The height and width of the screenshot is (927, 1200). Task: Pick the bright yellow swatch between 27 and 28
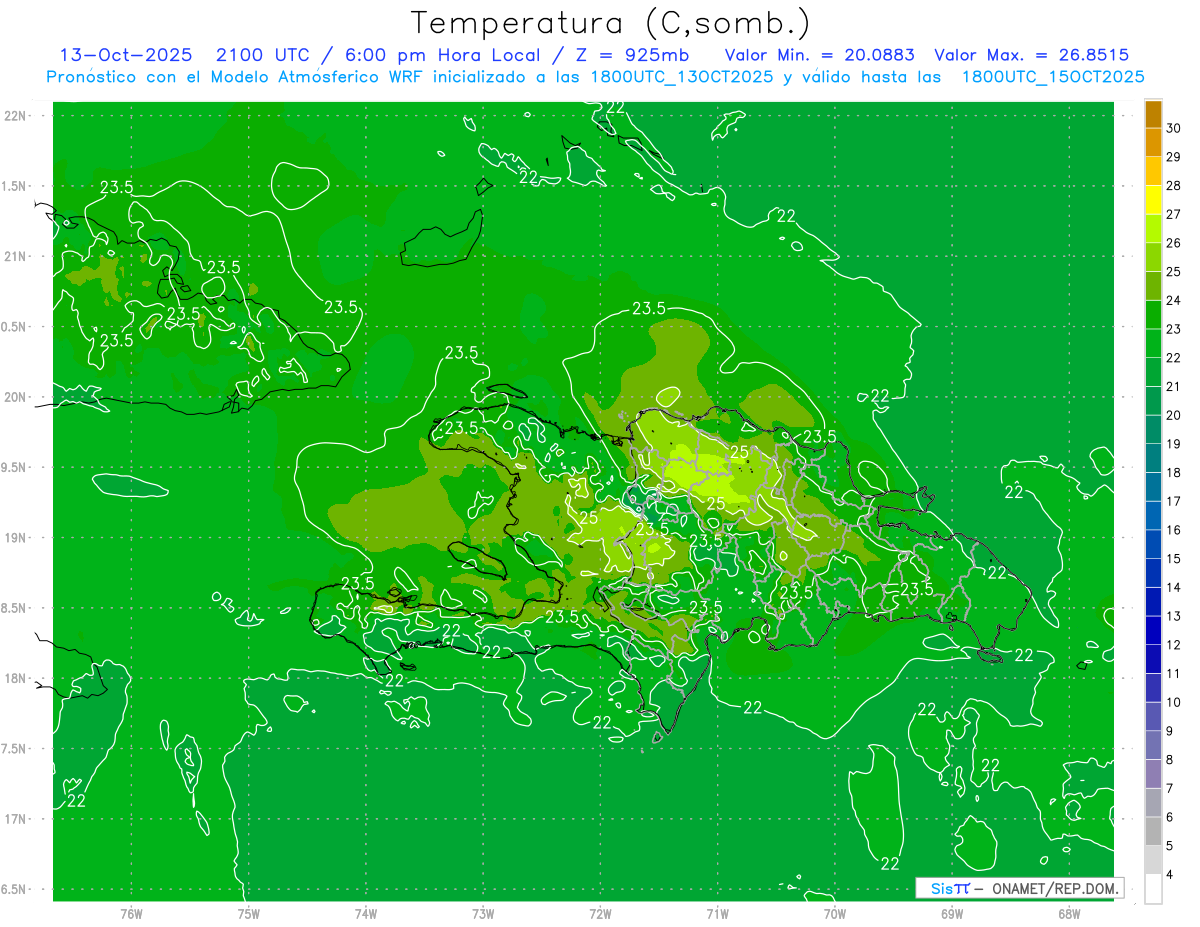tap(1153, 200)
